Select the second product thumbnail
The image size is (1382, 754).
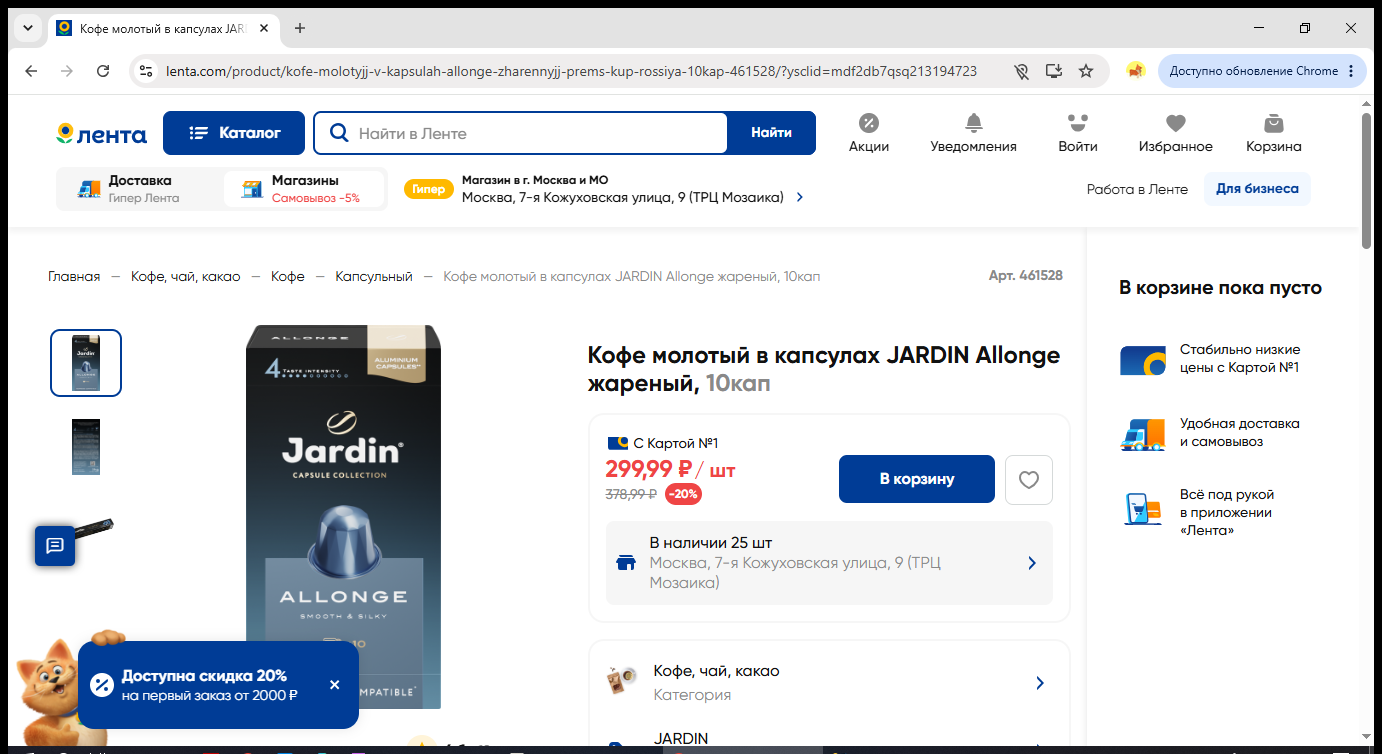point(86,447)
